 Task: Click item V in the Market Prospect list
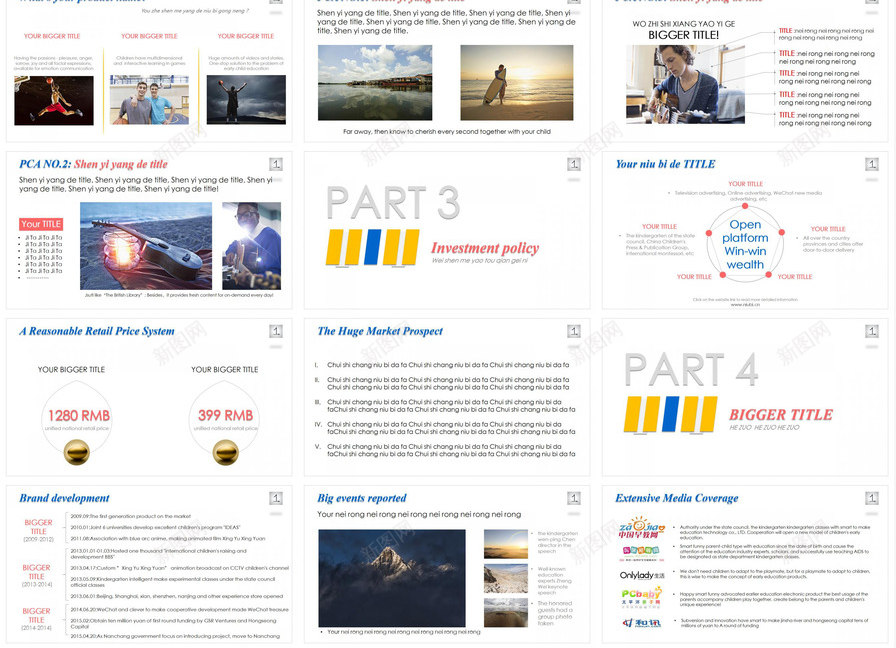(445, 450)
